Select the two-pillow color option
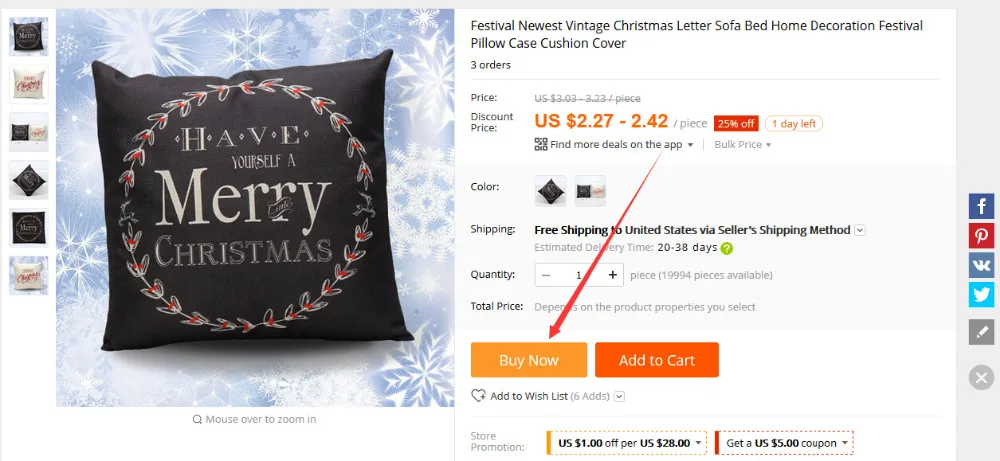This screenshot has height=461, width=1000. coord(590,191)
